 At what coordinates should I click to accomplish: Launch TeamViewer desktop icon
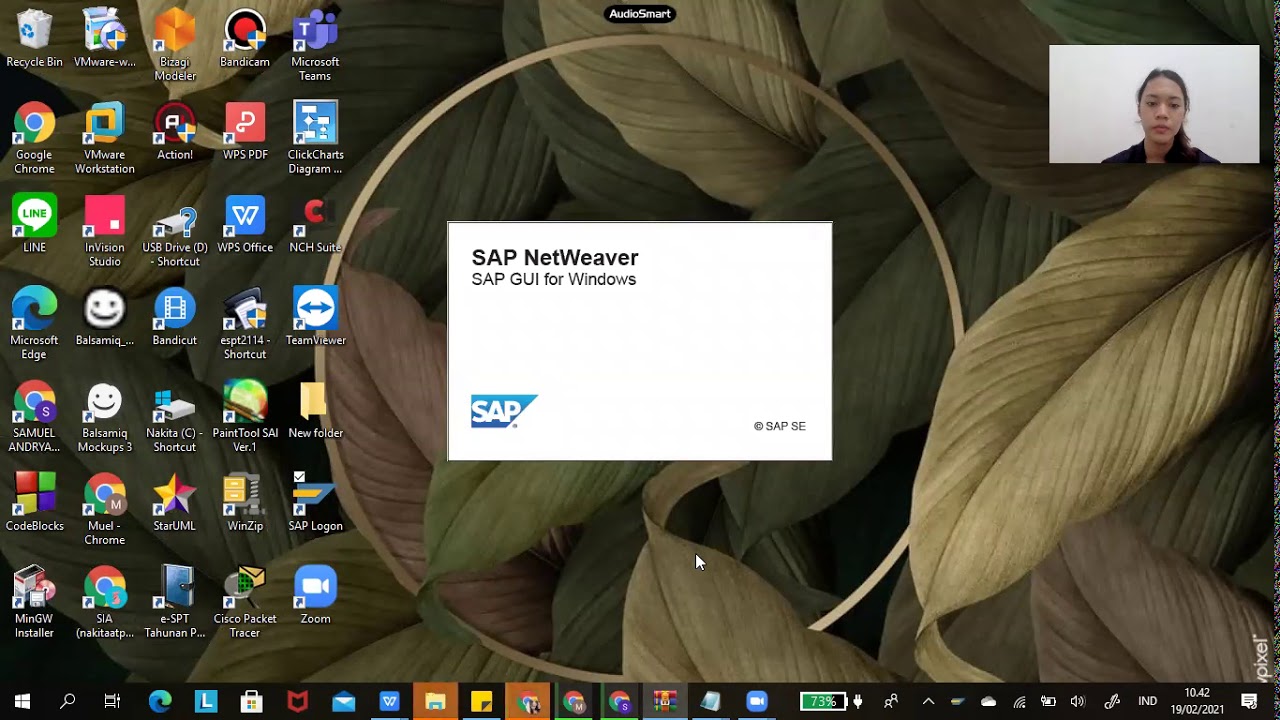click(x=315, y=318)
